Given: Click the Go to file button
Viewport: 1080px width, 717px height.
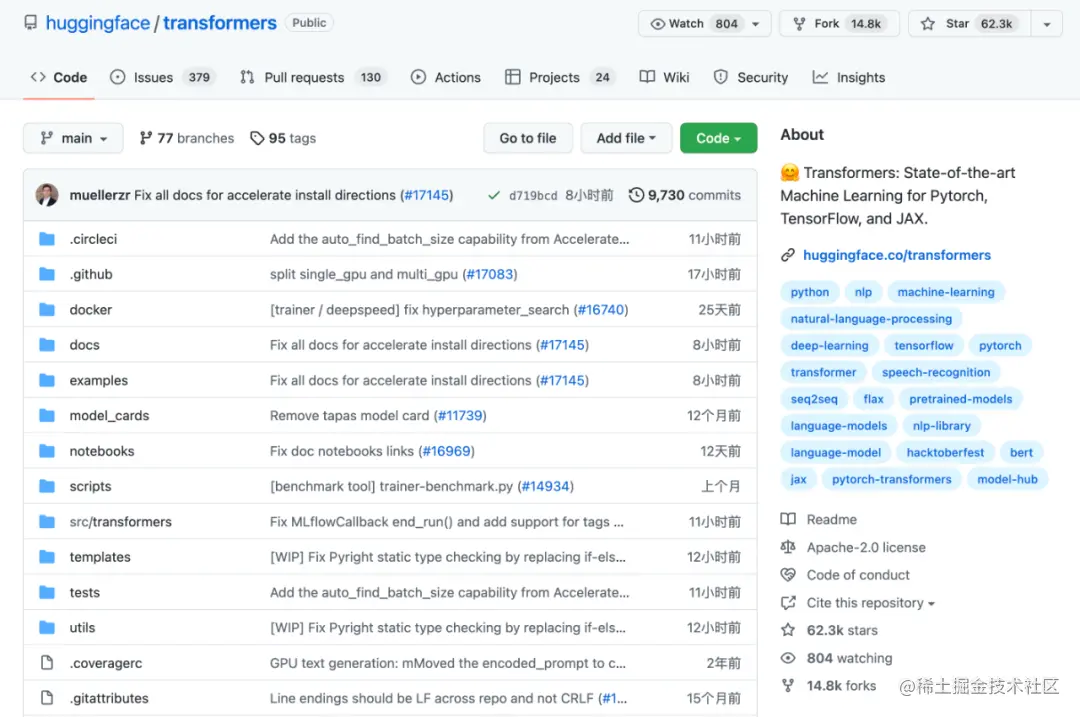Looking at the screenshot, I should (528, 138).
